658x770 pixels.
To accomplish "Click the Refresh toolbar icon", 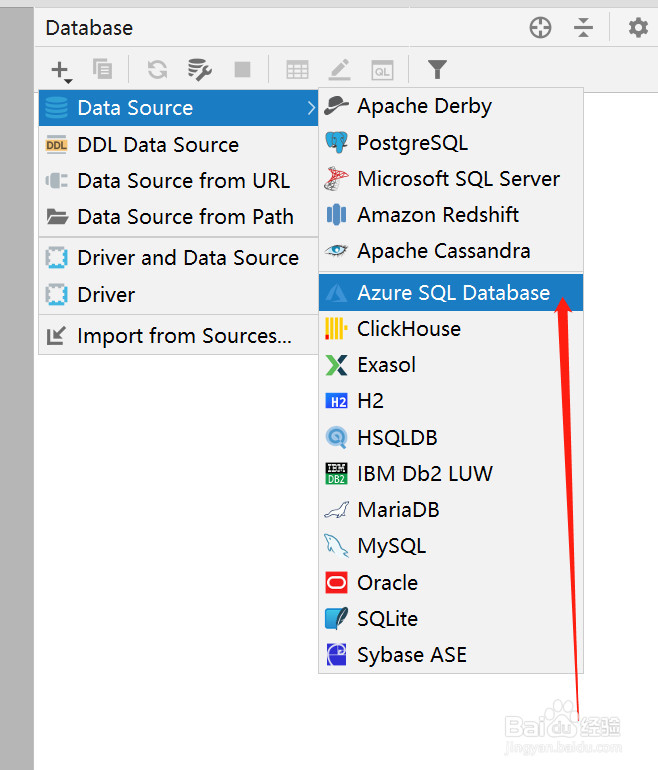I will coord(158,69).
